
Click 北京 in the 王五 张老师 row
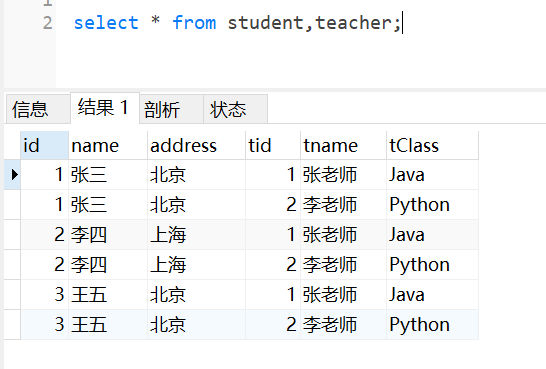(x=196, y=295)
